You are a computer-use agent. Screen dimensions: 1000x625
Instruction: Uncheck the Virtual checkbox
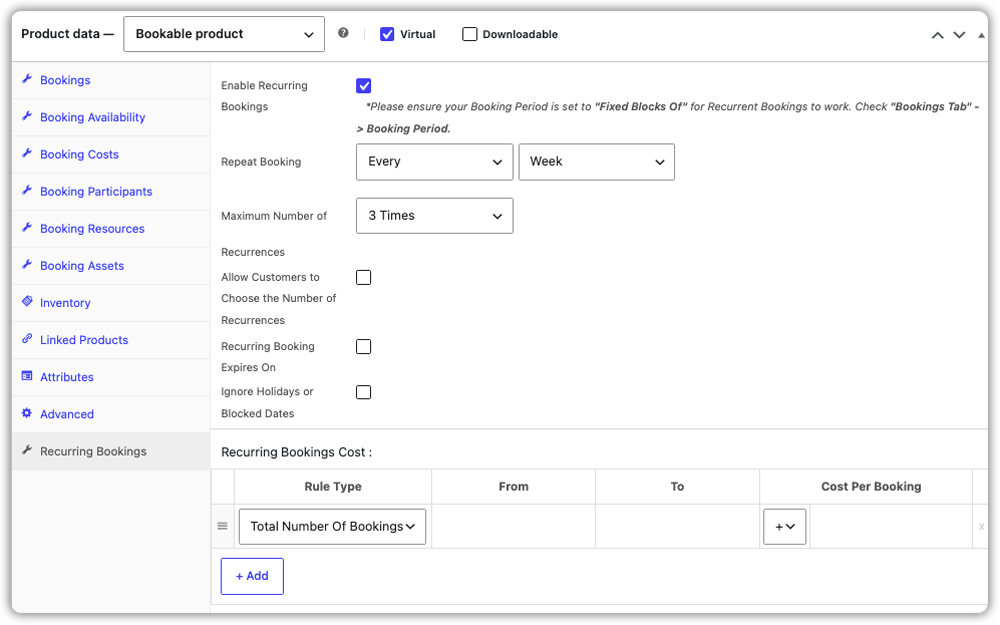point(387,34)
